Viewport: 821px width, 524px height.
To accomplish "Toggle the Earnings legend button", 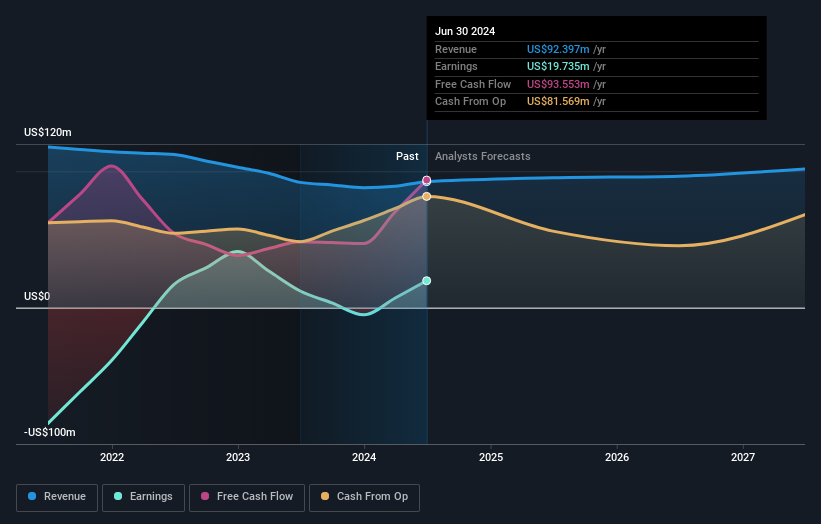I will 143,497.
